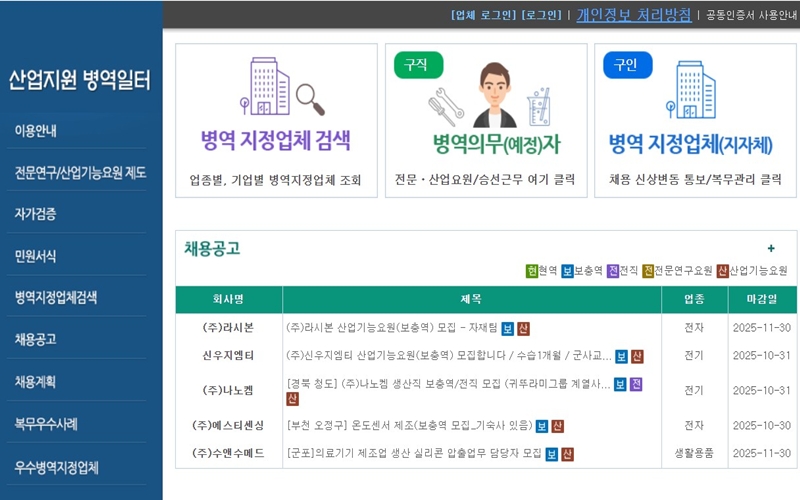This screenshot has height=500, width=800.
Task: Select 자가검증 in the sidebar
Action: pos(35,214)
